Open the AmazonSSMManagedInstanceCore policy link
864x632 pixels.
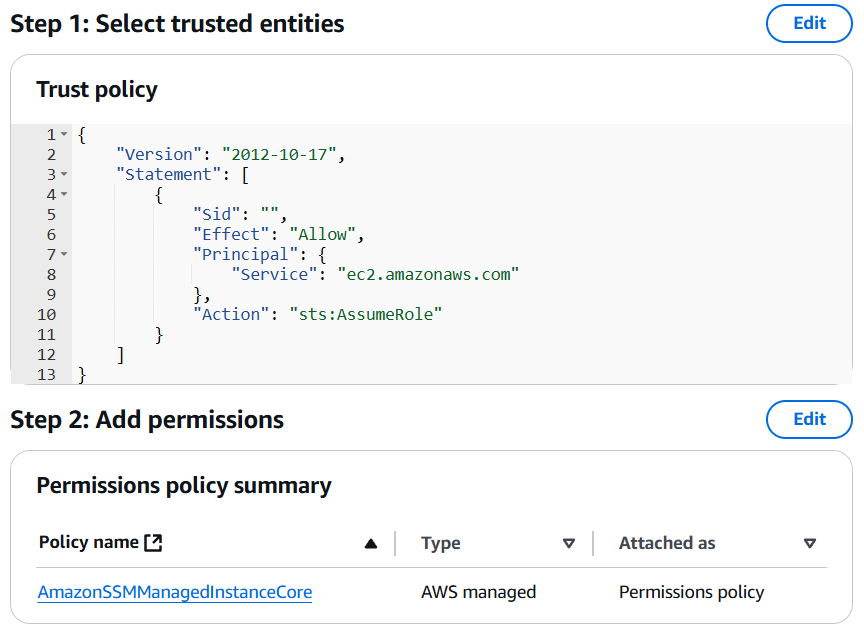175,592
